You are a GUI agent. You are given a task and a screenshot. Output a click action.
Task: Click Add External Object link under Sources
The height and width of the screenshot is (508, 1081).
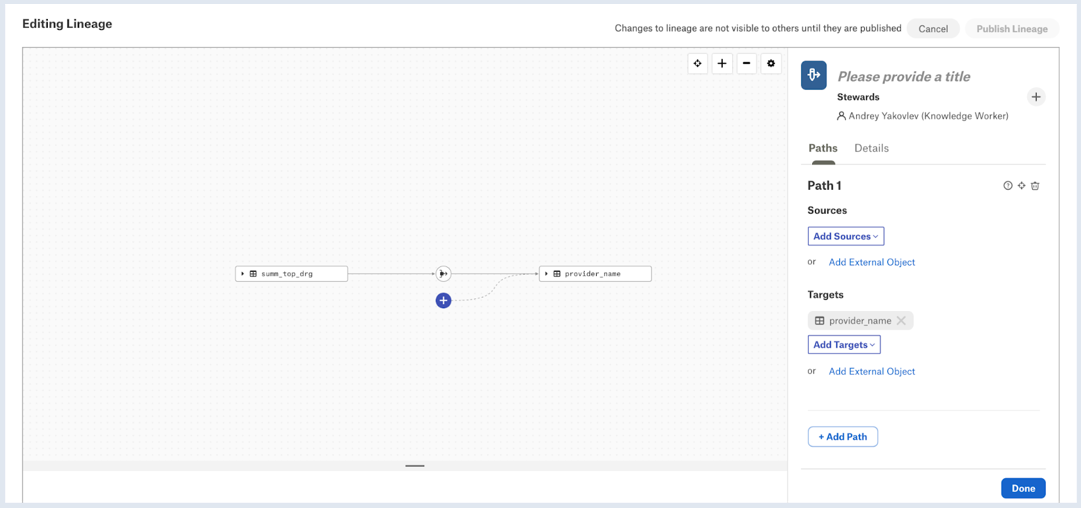click(872, 263)
